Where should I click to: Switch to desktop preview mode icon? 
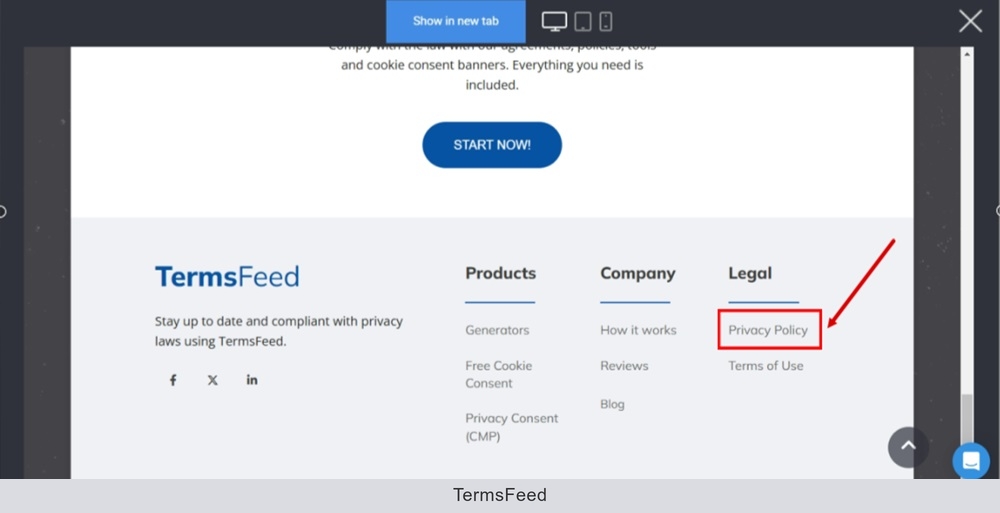click(x=554, y=21)
